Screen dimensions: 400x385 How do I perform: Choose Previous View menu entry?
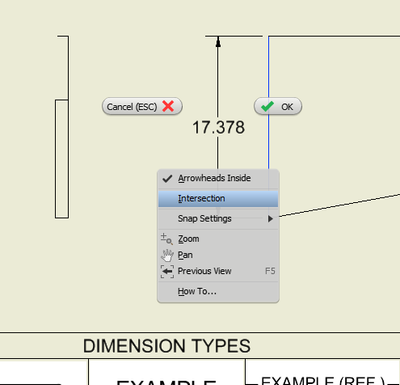click(218, 271)
